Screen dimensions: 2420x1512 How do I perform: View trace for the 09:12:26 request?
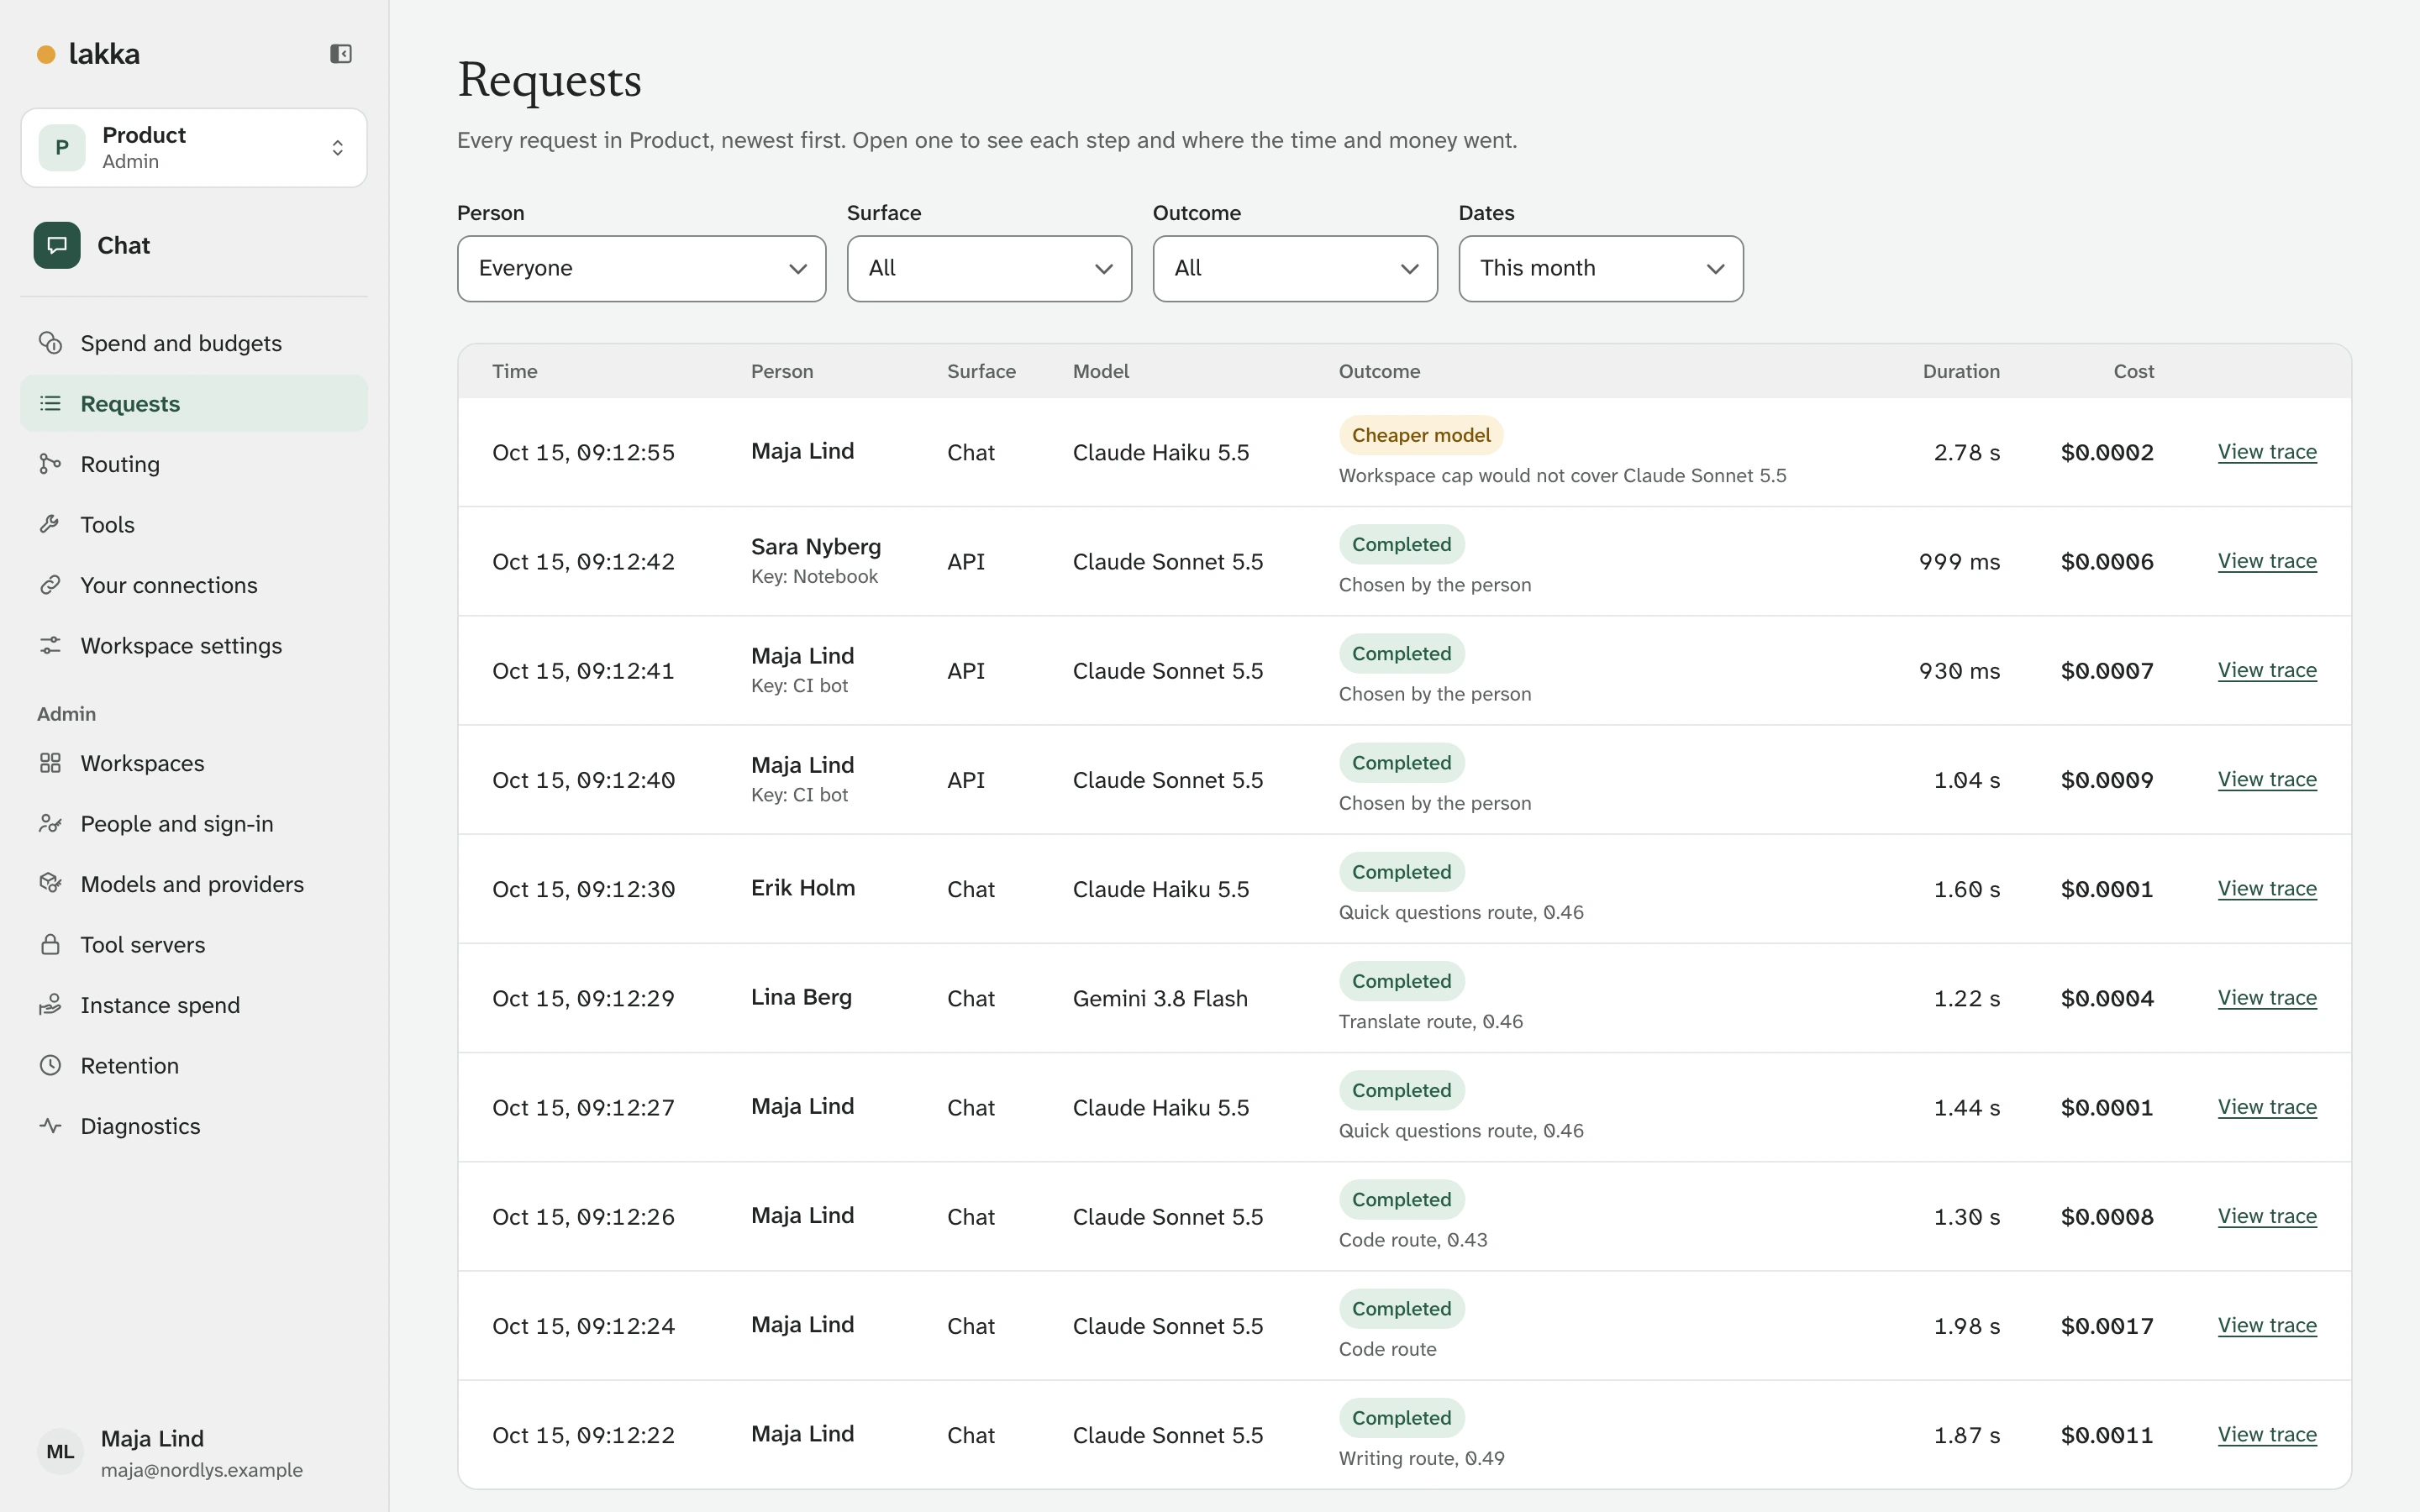[x=2267, y=1216]
